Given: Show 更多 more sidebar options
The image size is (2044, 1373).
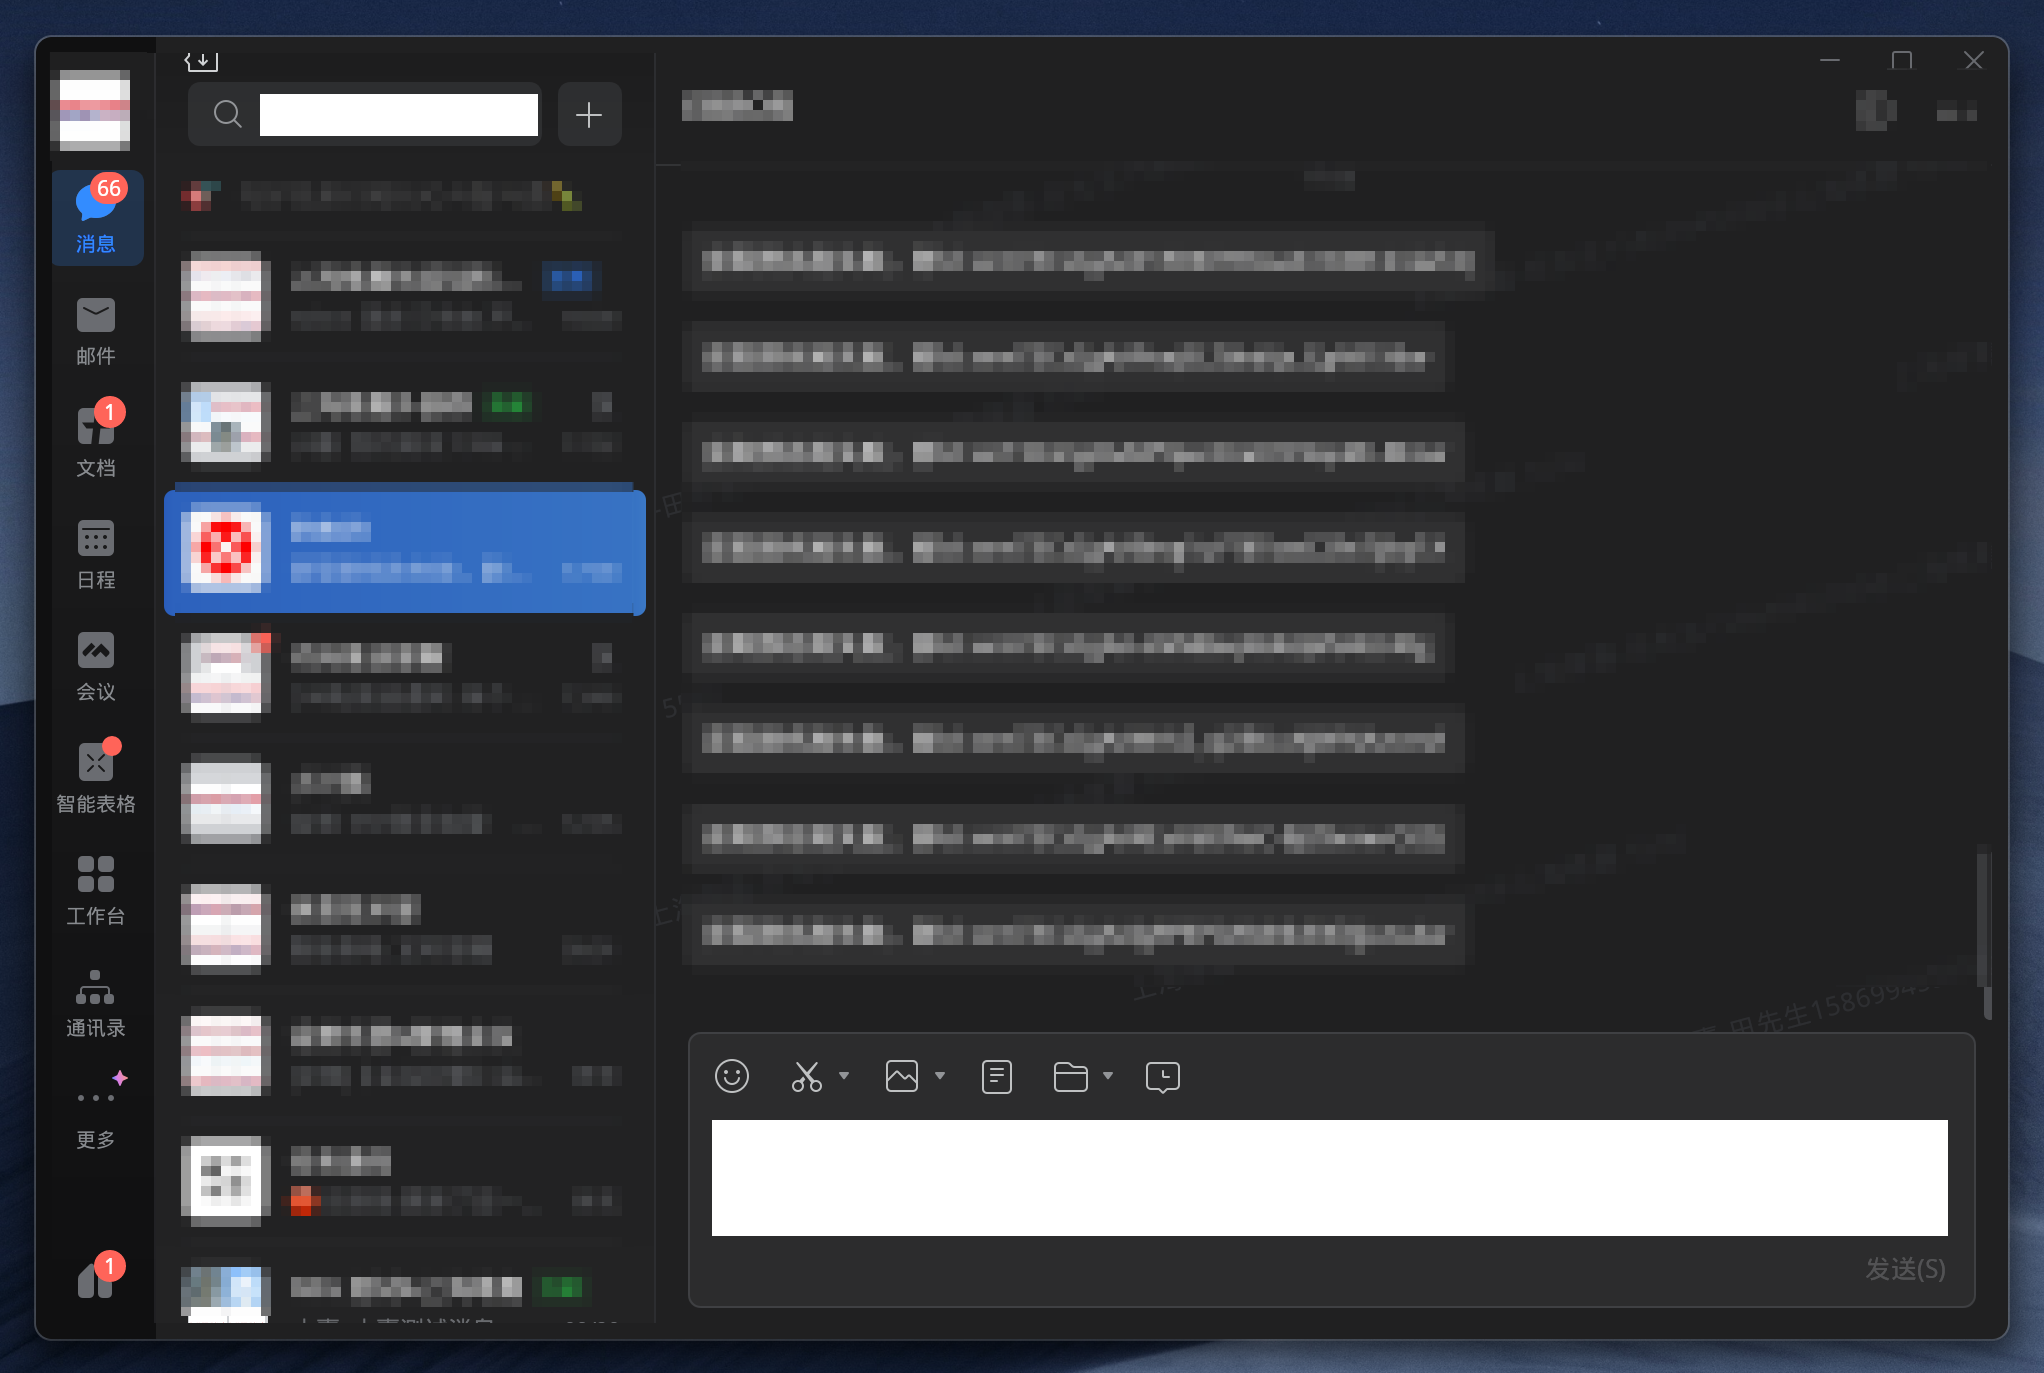Looking at the screenshot, I should 96,1112.
